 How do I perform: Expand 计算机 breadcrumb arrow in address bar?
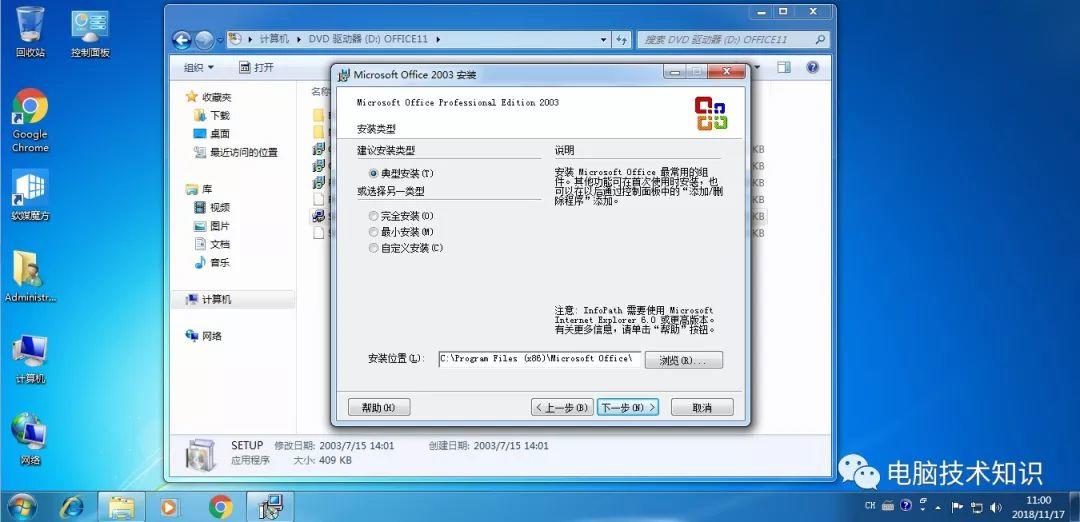click(x=300, y=39)
